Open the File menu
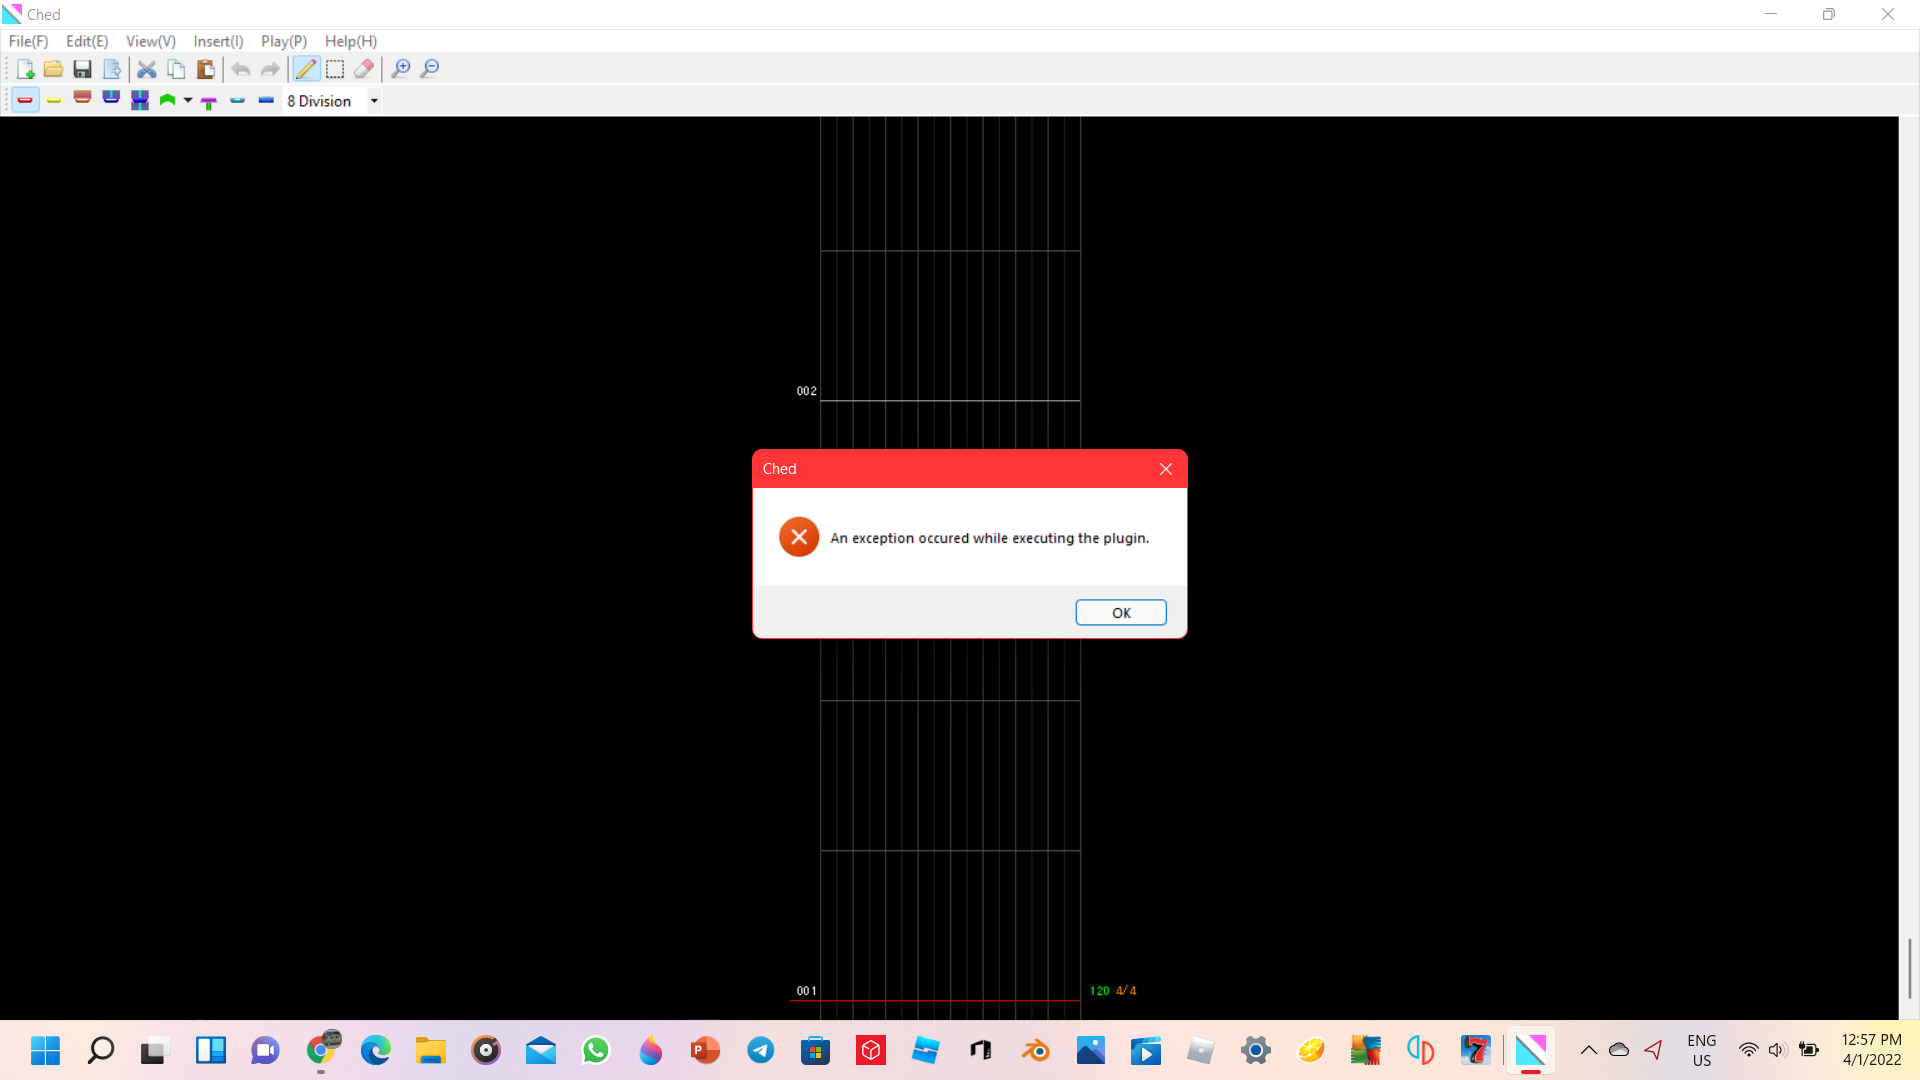Screen dimensions: 1920x1080 pyautogui.click(x=27, y=41)
